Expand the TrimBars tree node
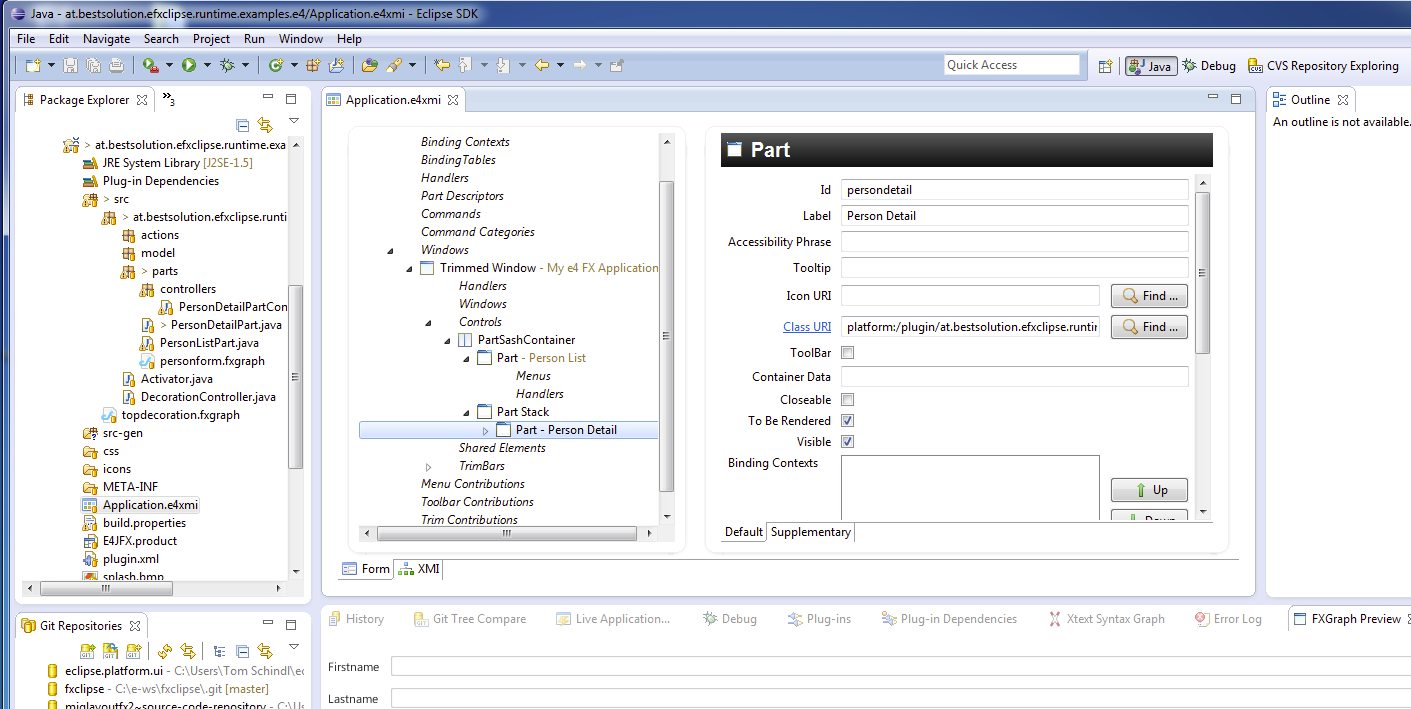The width and height of the screenshot is (1411, 709). (x=428, y=466)
